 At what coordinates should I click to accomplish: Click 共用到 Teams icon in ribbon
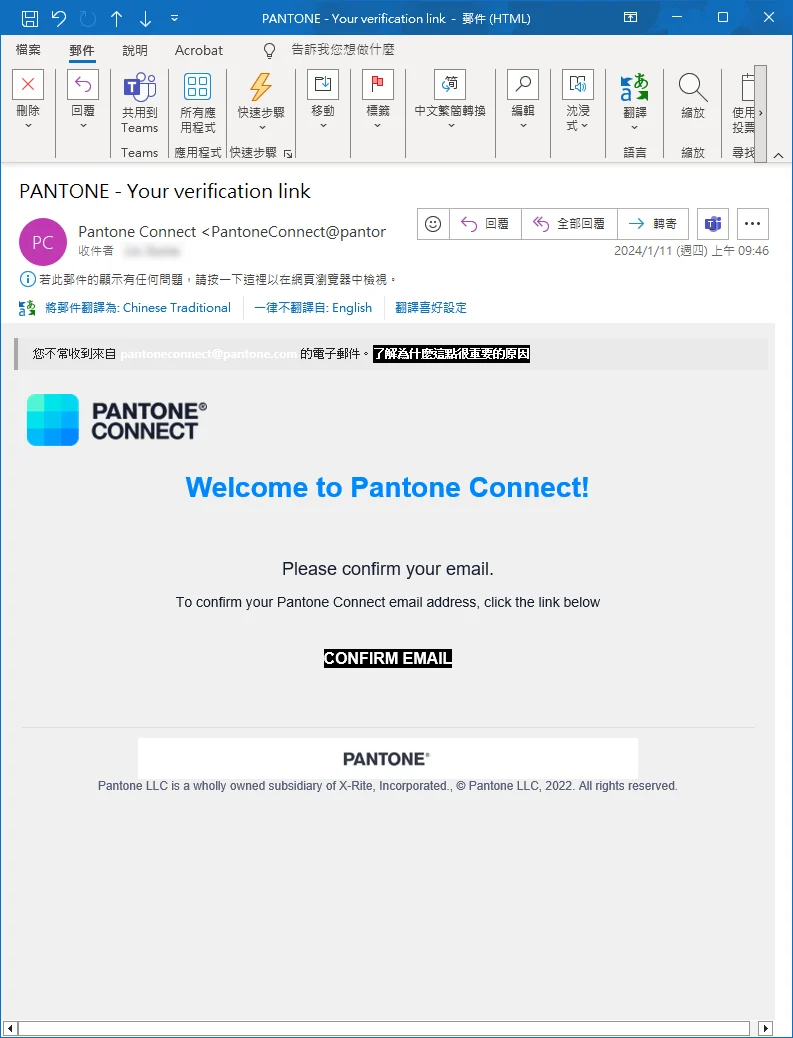(x=140, y=86)
